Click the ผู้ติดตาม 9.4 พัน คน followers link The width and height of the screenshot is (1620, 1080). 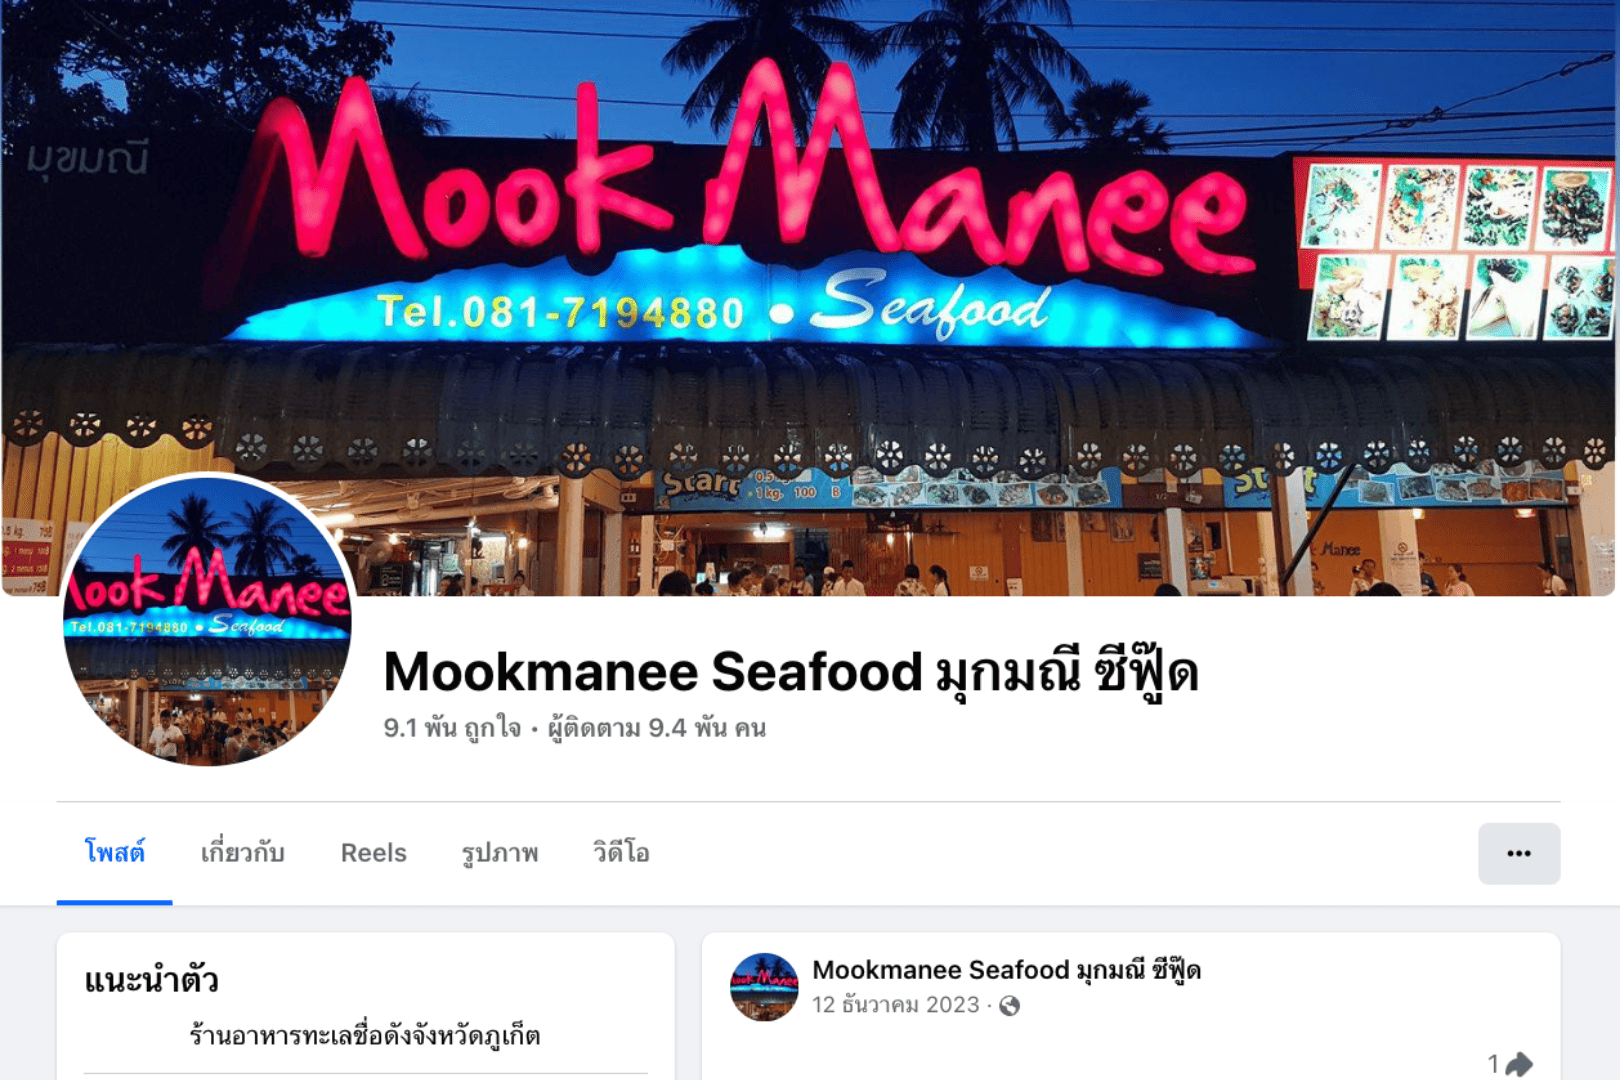point(657,728)
